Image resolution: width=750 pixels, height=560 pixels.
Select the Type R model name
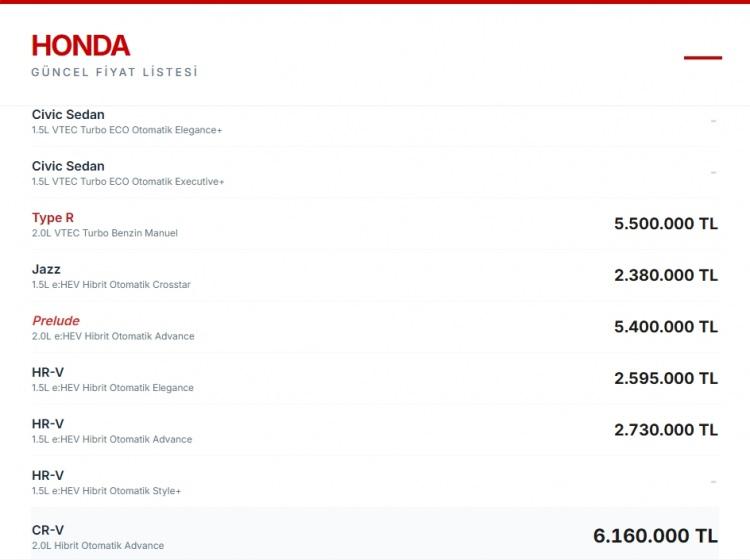coord(53,218)
